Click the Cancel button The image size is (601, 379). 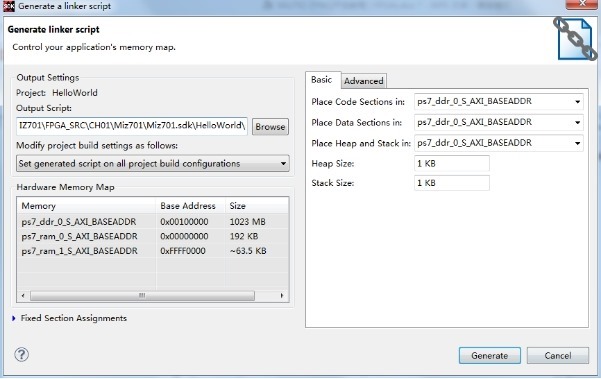coord(558,356)
